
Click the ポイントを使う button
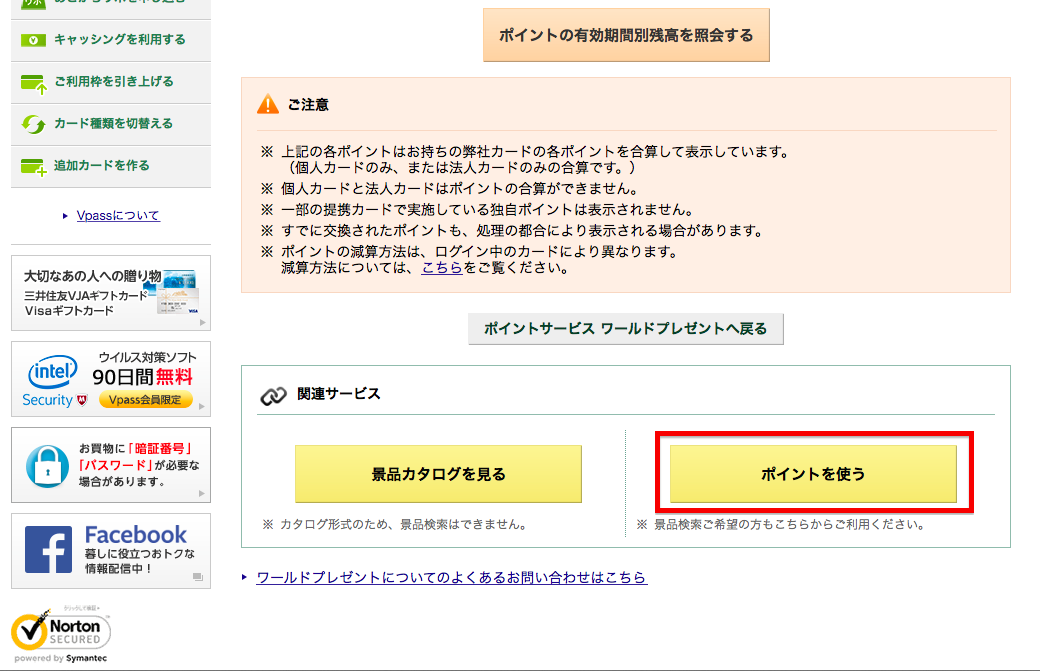coord(813,474)
